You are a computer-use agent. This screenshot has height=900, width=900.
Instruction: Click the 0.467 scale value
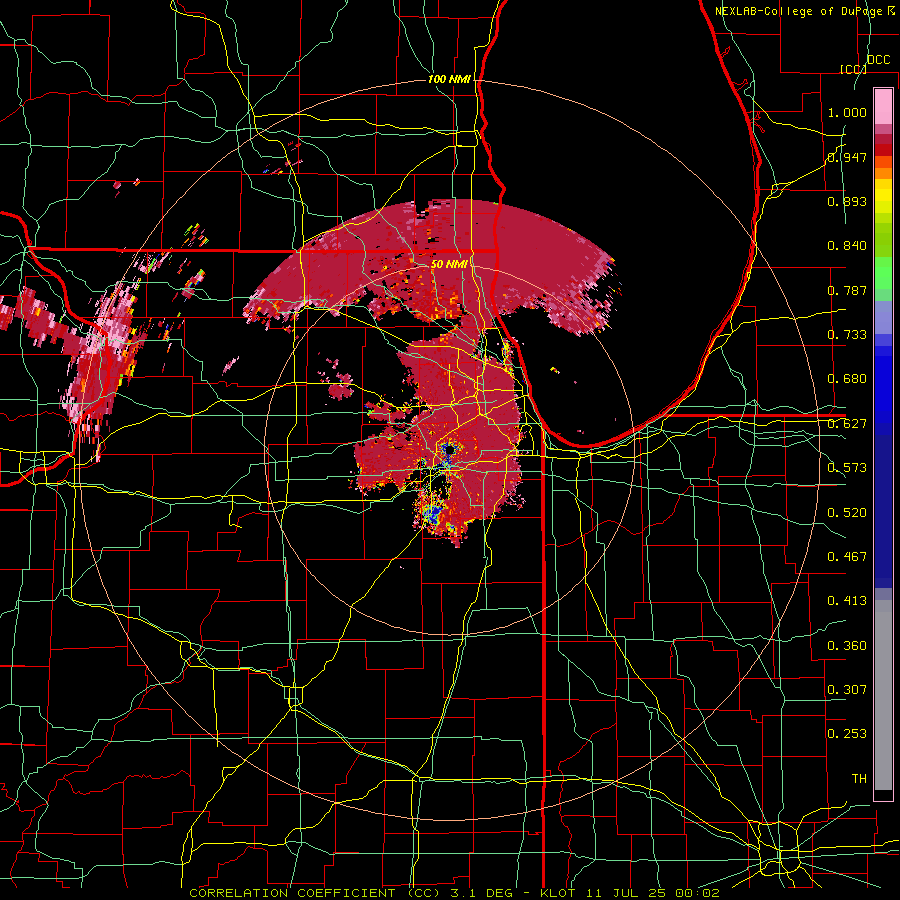(x=847, y=557)
